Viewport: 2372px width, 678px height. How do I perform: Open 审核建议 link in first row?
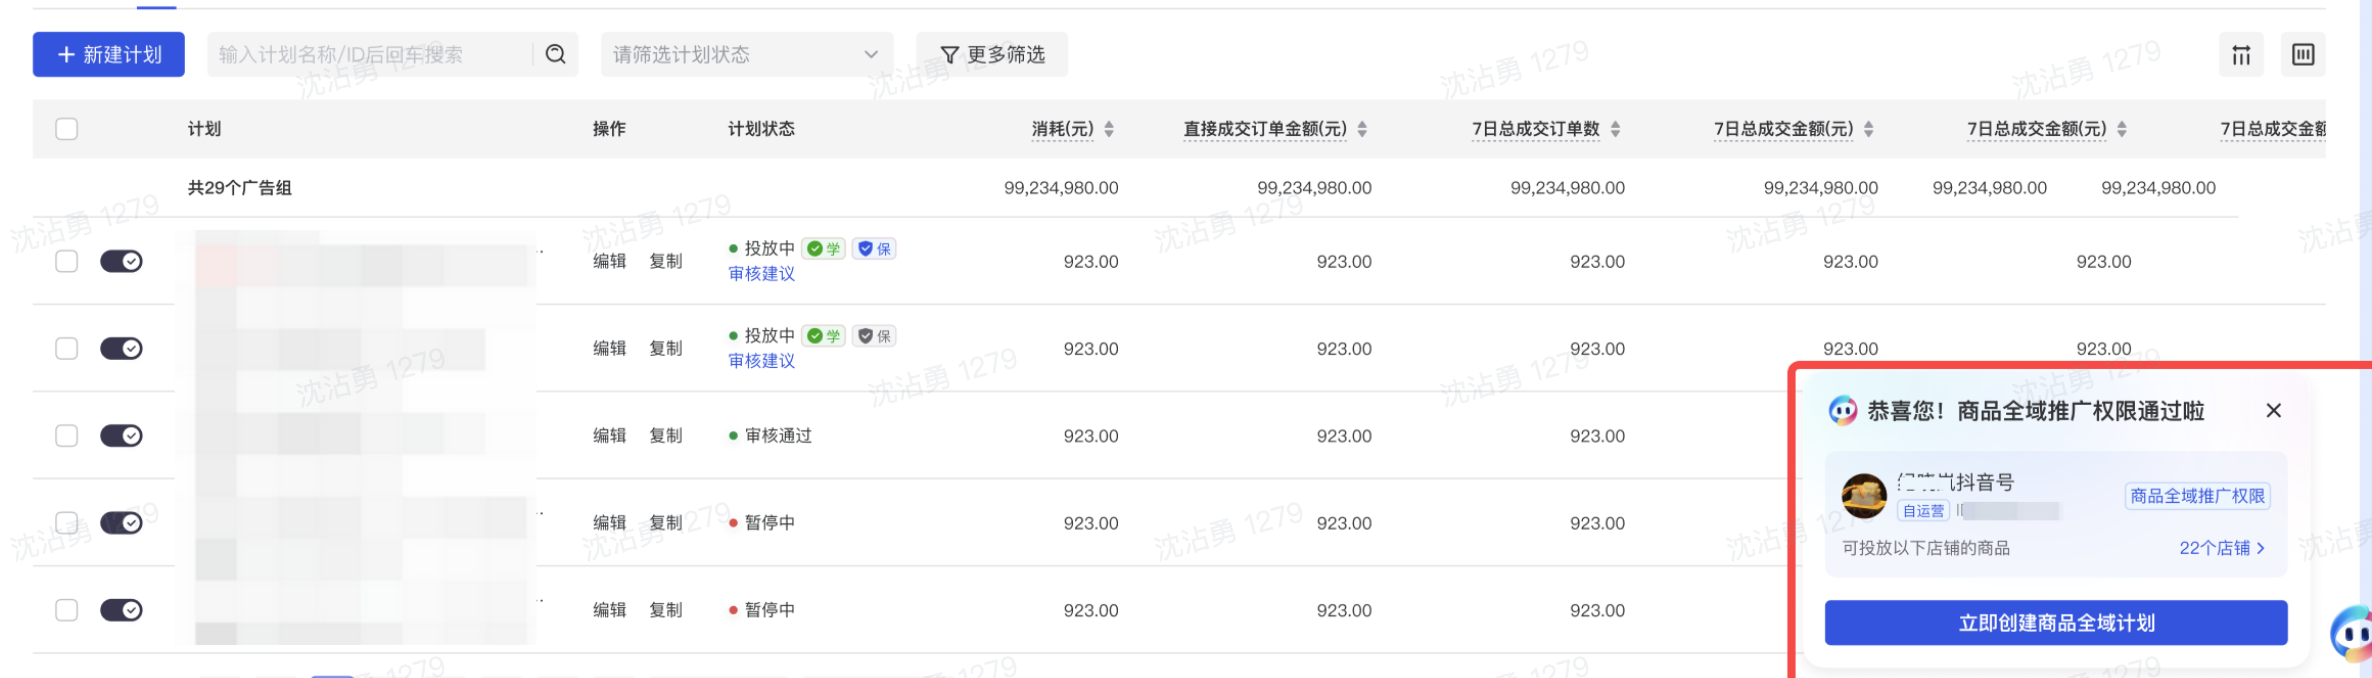(762, 274)
